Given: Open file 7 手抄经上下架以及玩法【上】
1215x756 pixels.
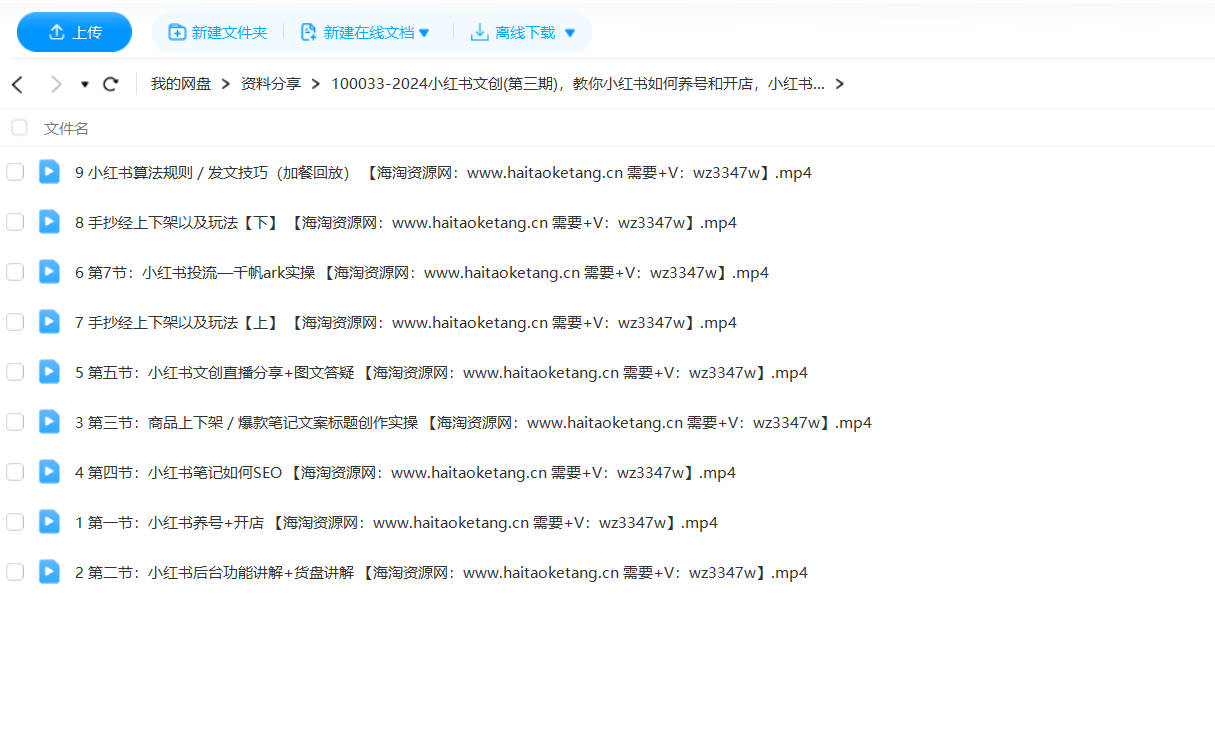Looking at the screenshot, I should (x=406, y=322).
